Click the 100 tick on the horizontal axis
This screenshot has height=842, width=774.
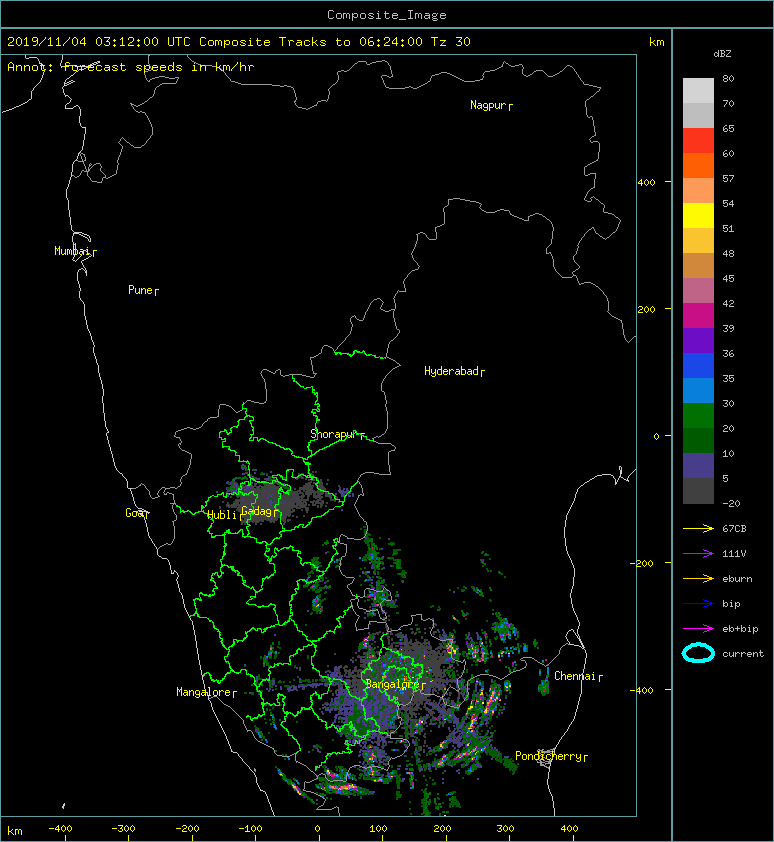[378, 829]
